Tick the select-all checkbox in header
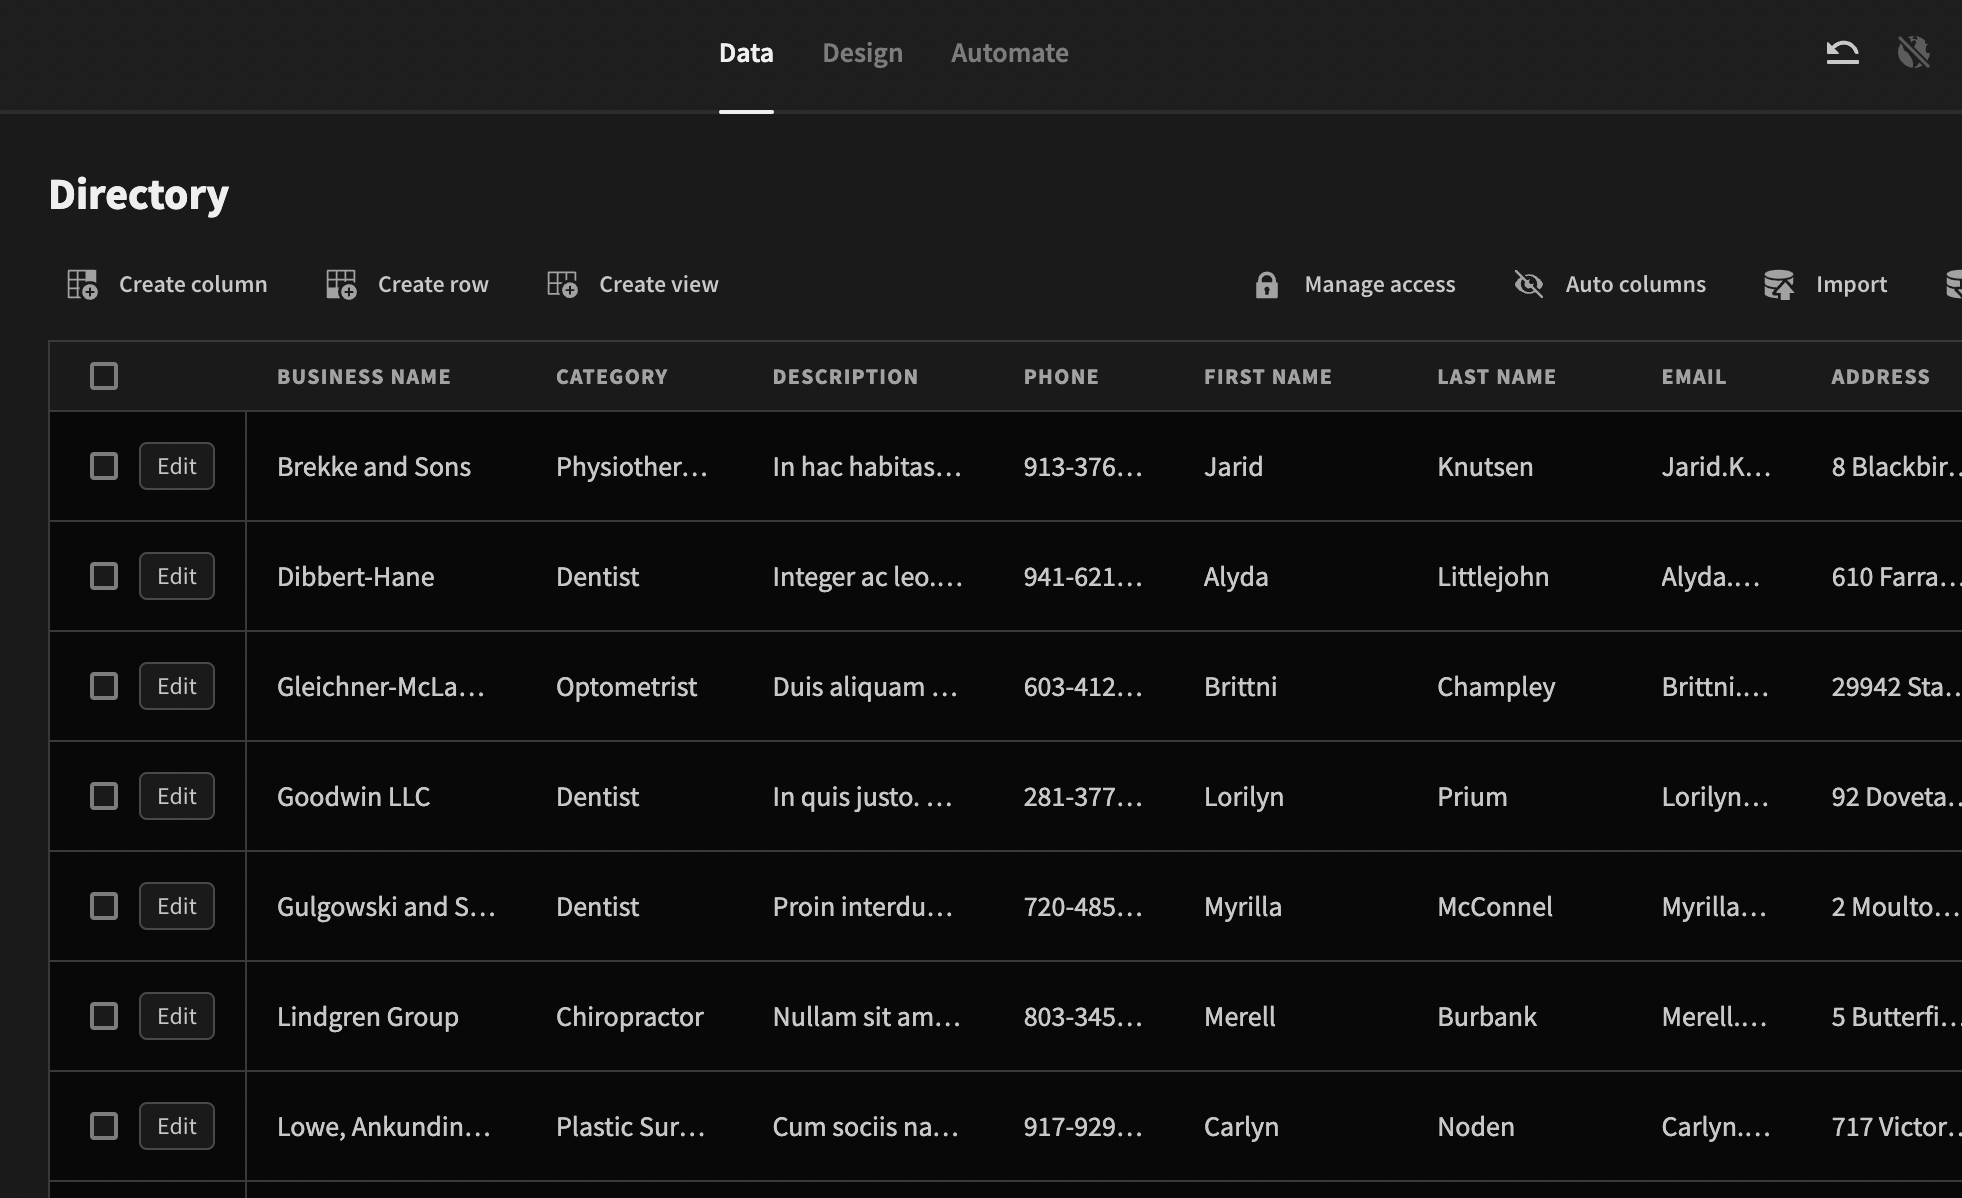This screenshot has height=1198, width=1962. tap(104, 376)
